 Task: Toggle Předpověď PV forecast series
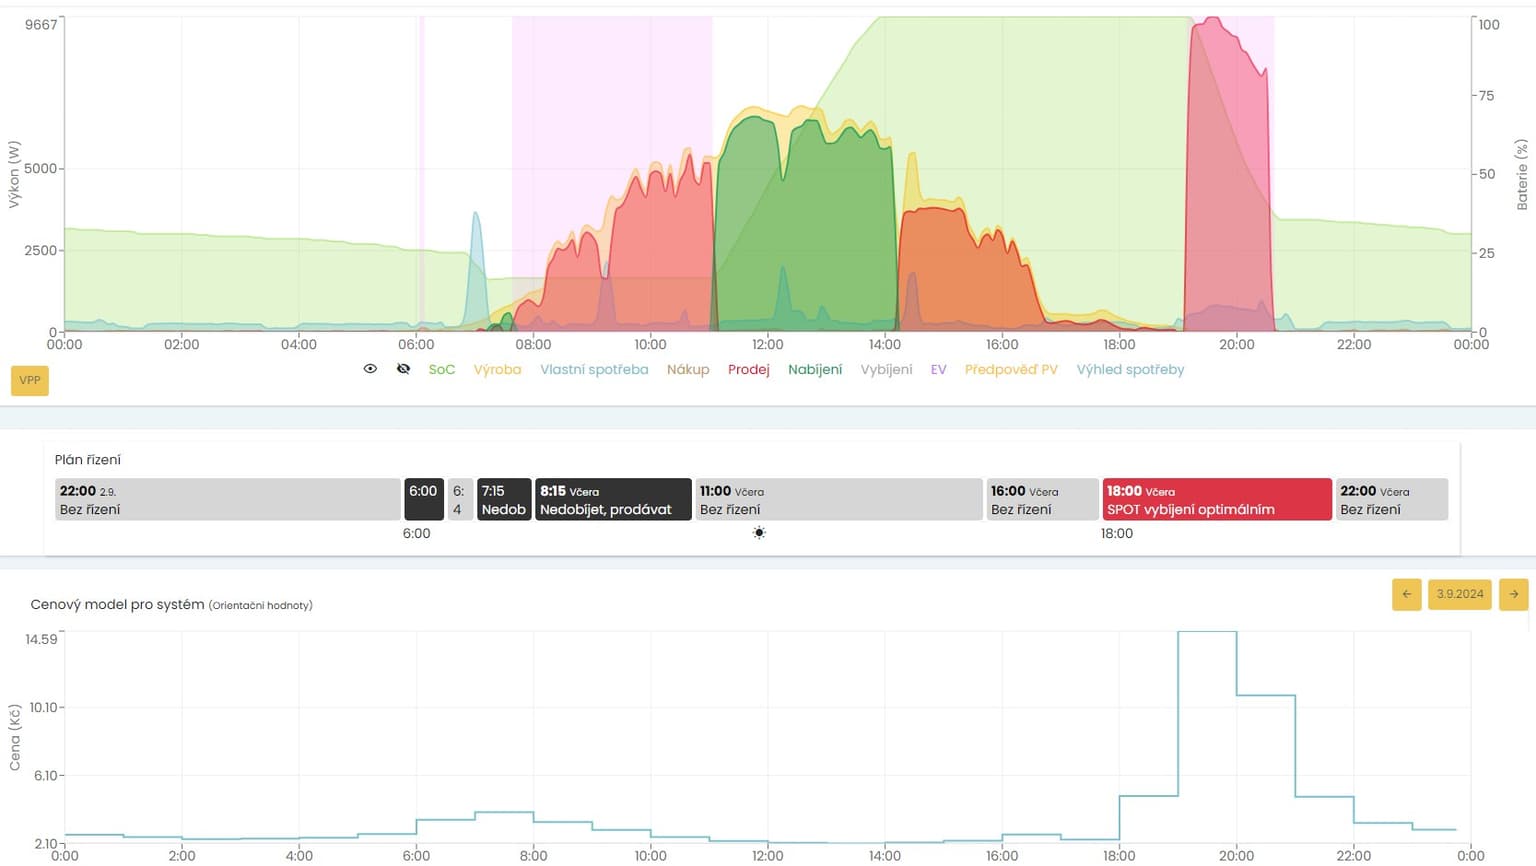[1011, 370]
